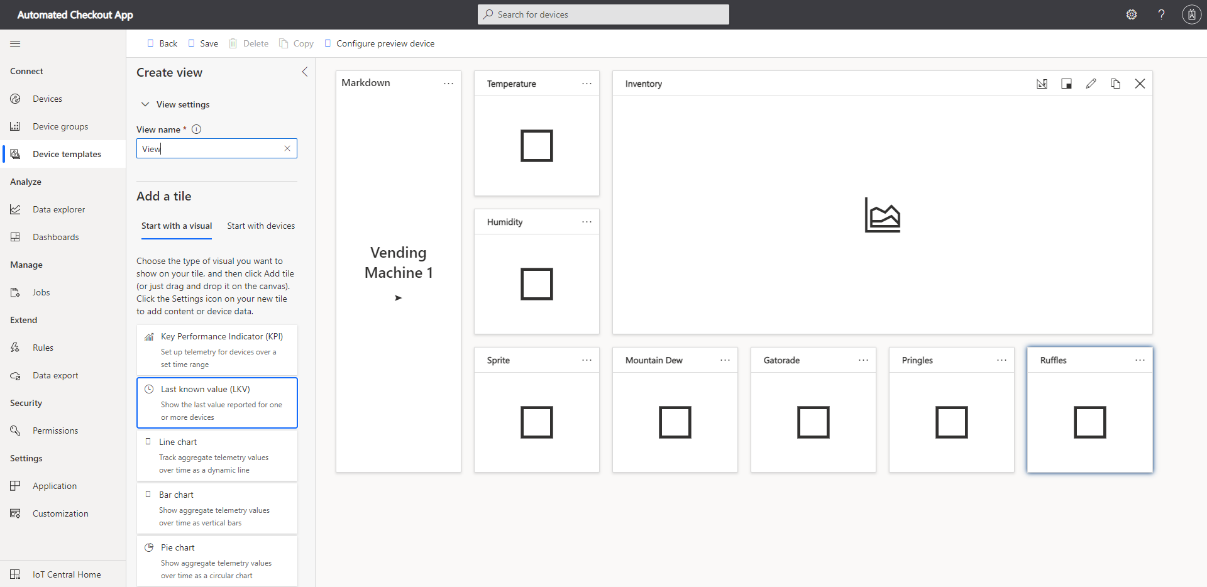
Task: Click Inventory tile size icon
Action: tap(1066, 84)
